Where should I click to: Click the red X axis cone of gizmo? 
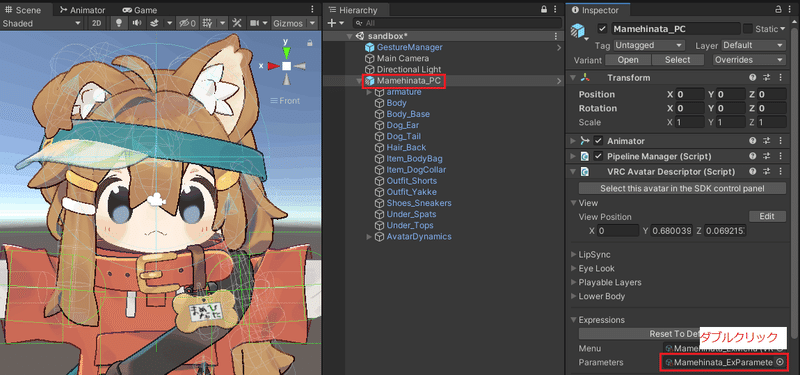273,66
